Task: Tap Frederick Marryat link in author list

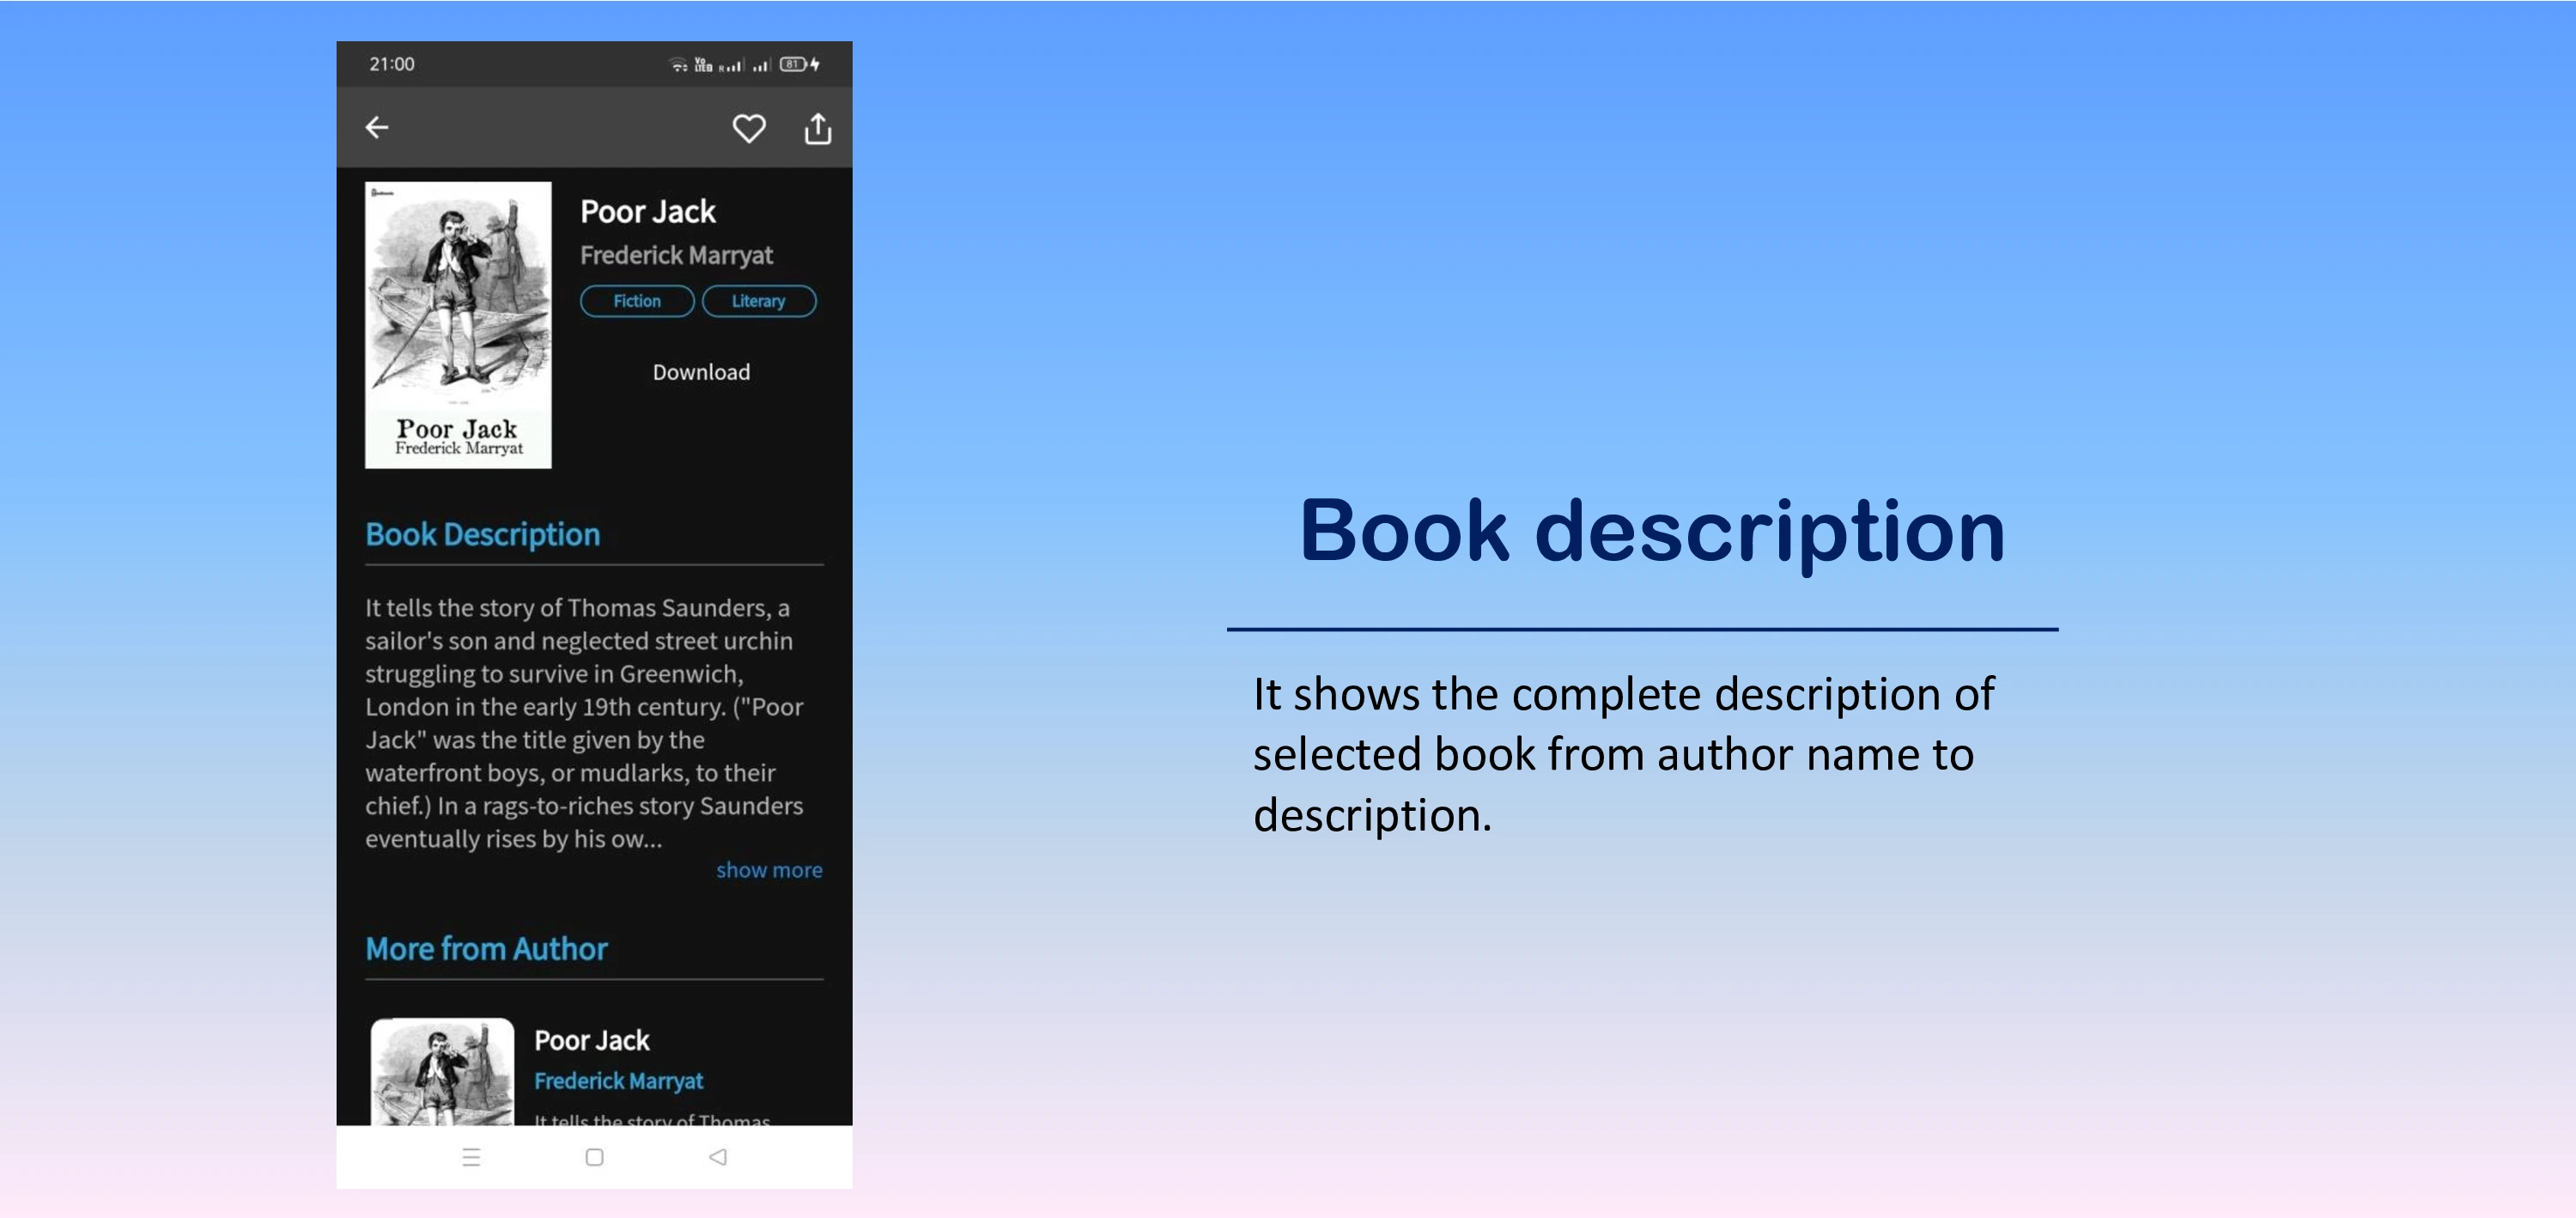Action: 618,1081
